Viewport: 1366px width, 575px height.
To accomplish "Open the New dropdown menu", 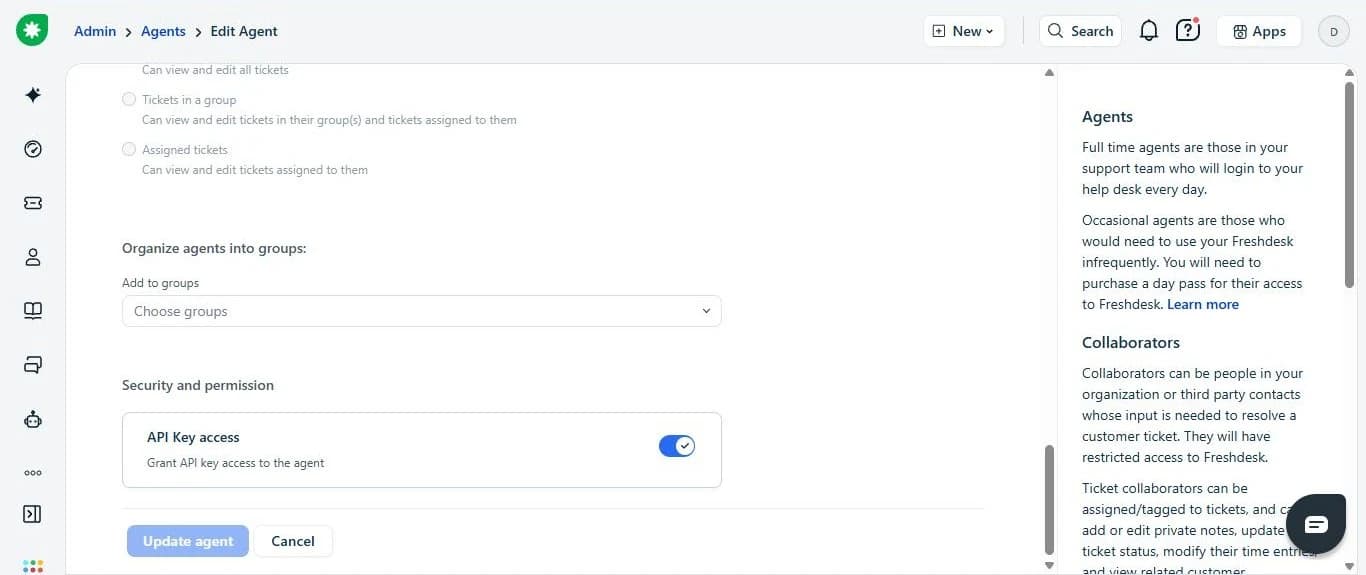I will [x=963, y=31].
